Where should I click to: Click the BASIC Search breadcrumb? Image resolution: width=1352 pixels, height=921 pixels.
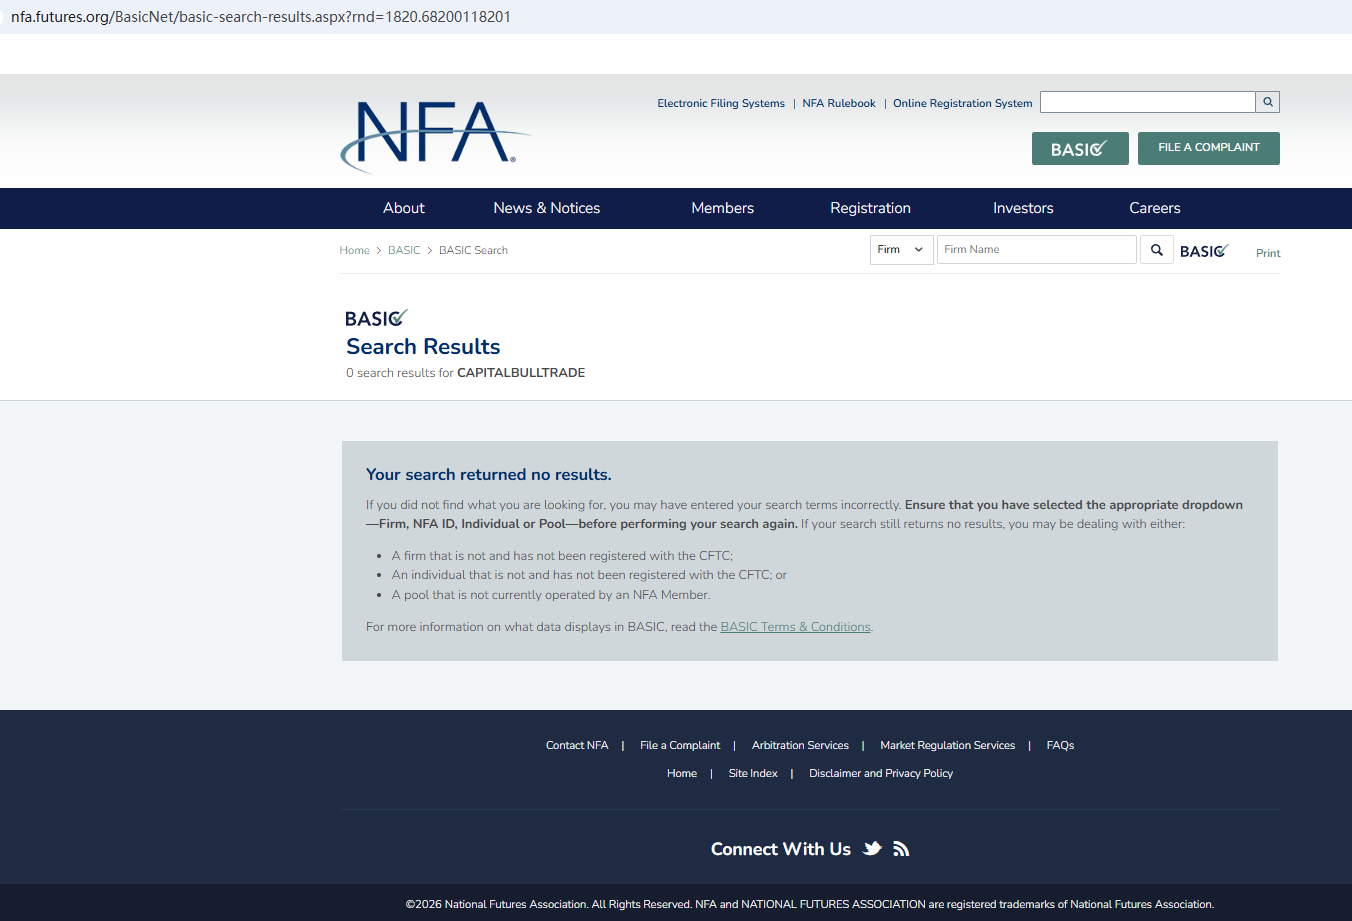click(x=473, y=250)
